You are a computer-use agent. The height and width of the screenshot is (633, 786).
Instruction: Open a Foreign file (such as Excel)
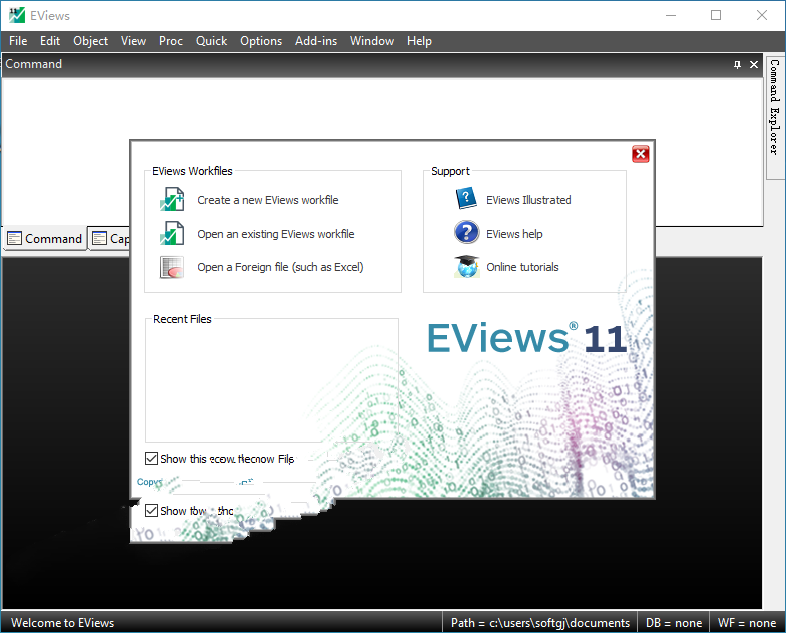tap(280, 267)
